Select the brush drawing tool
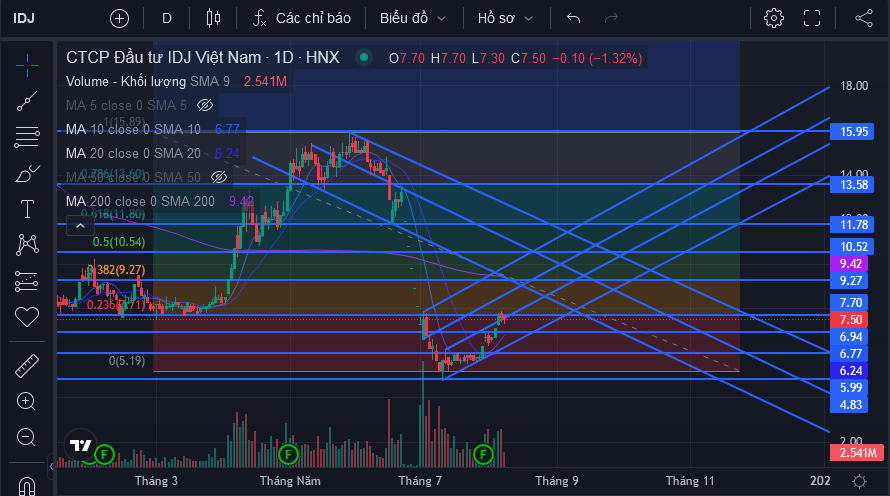 click(x=27, y=174)
